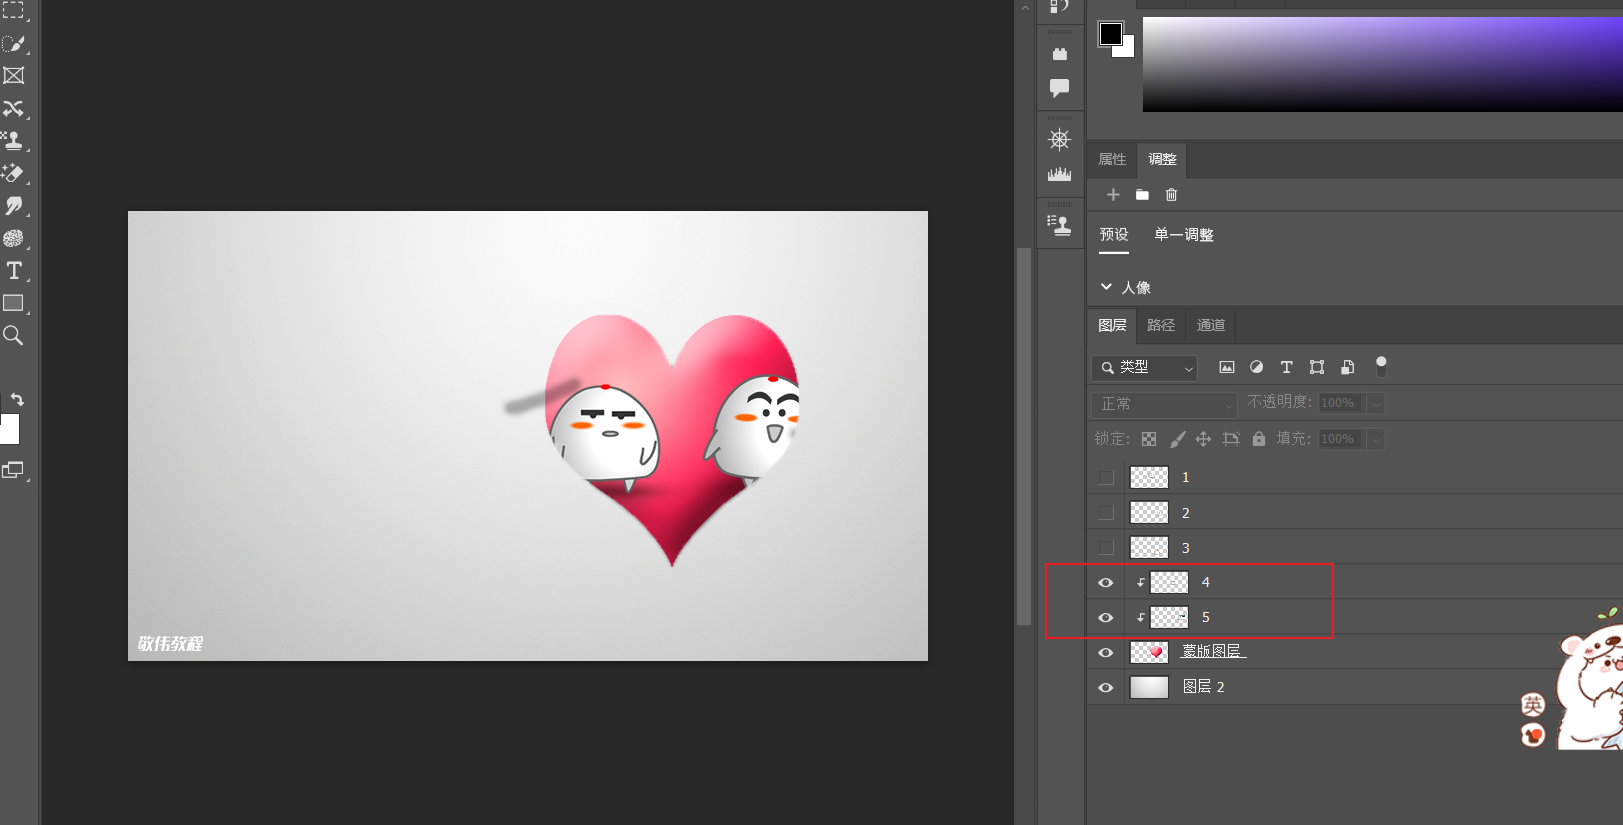Screen dimensions: 1623x825
Task: Hide the 蒙版图层 layer eye icon
Action: (x=1106, y=653)
